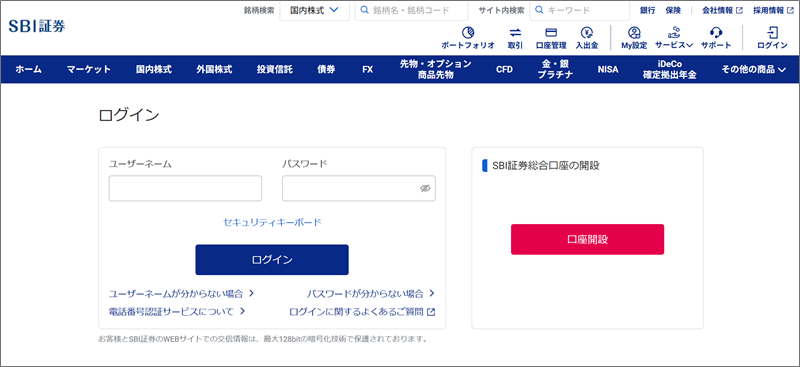Screen dimensions: 800x367
Task: Open ユーザーネームが分からない場合 link
Action: [x=176, y=293]
